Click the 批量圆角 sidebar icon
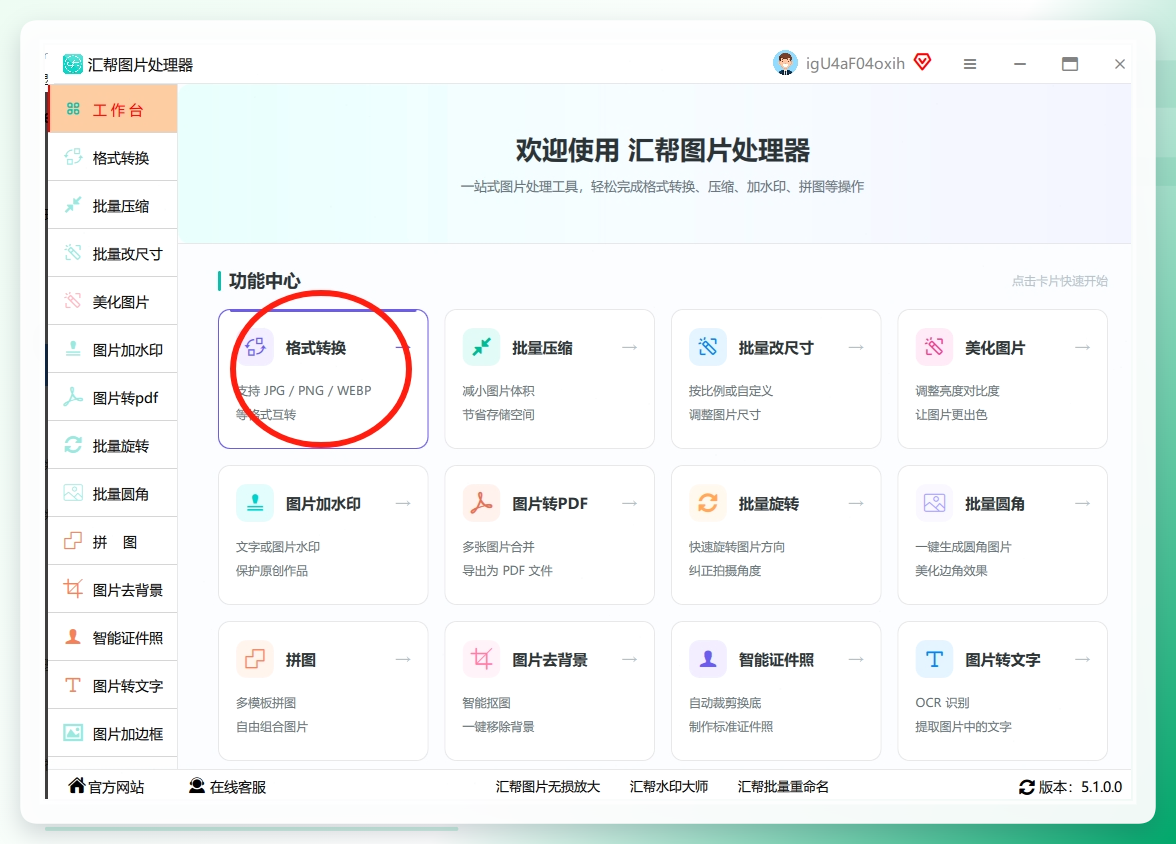Screen dimensions: 1176x844 [73, 493]
